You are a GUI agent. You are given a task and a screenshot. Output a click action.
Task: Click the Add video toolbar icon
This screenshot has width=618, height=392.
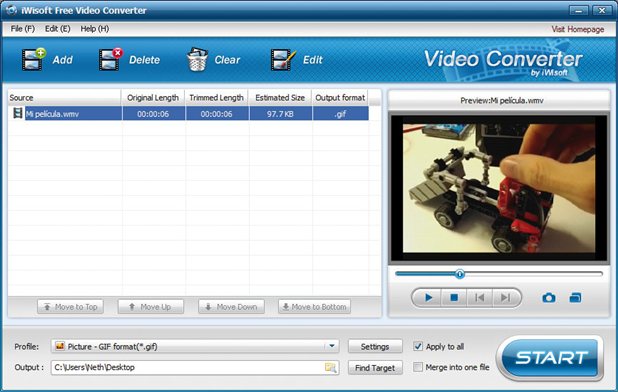point(34,59)
